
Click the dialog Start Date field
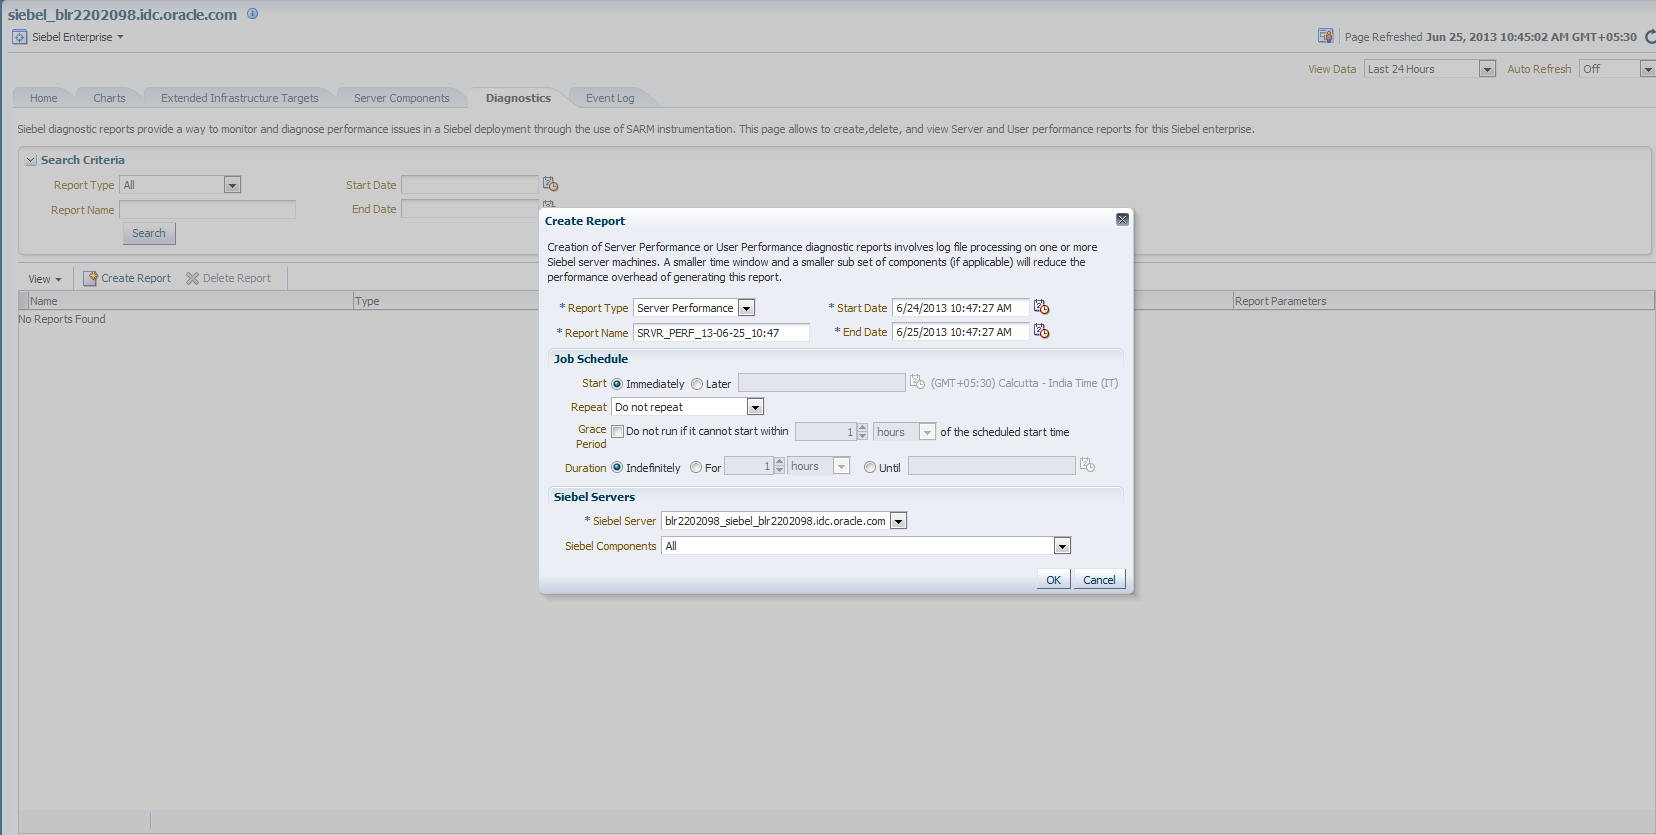pyautogui.click(x=960, y=308)
